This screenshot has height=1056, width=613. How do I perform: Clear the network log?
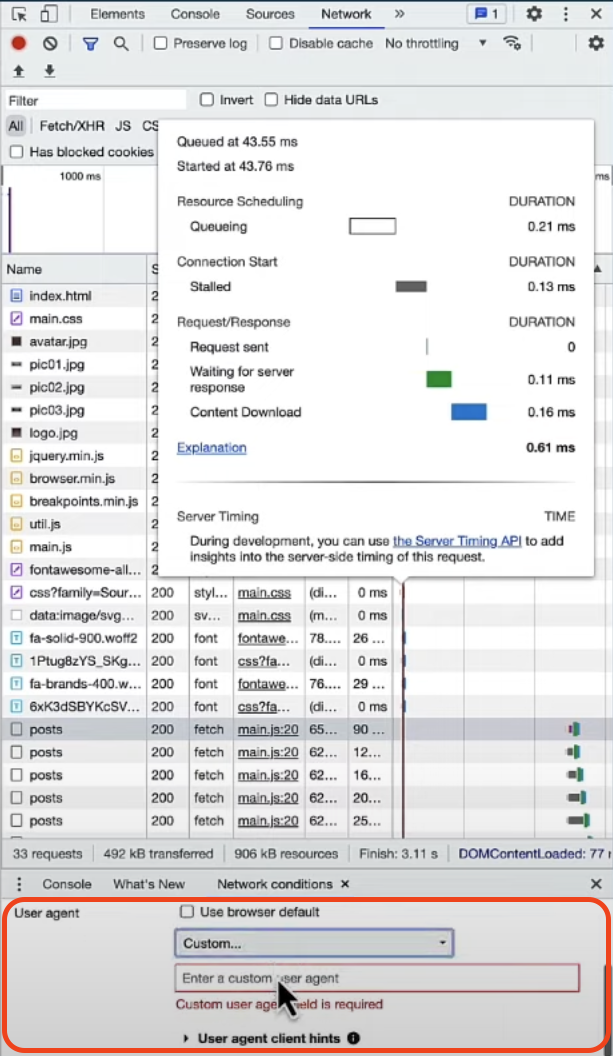(50, 43)
